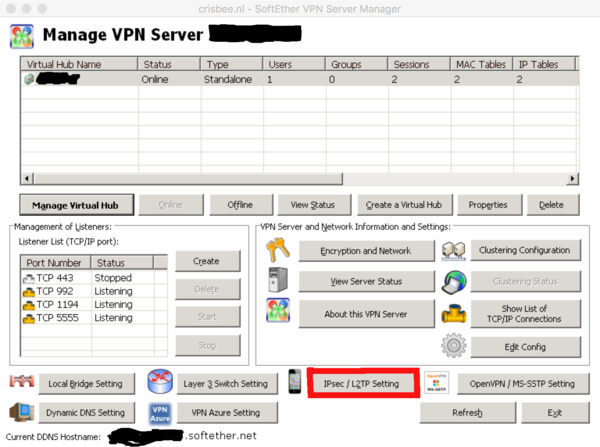
Task: Click the VPN Azure blue icon
Action: point(160,414)
